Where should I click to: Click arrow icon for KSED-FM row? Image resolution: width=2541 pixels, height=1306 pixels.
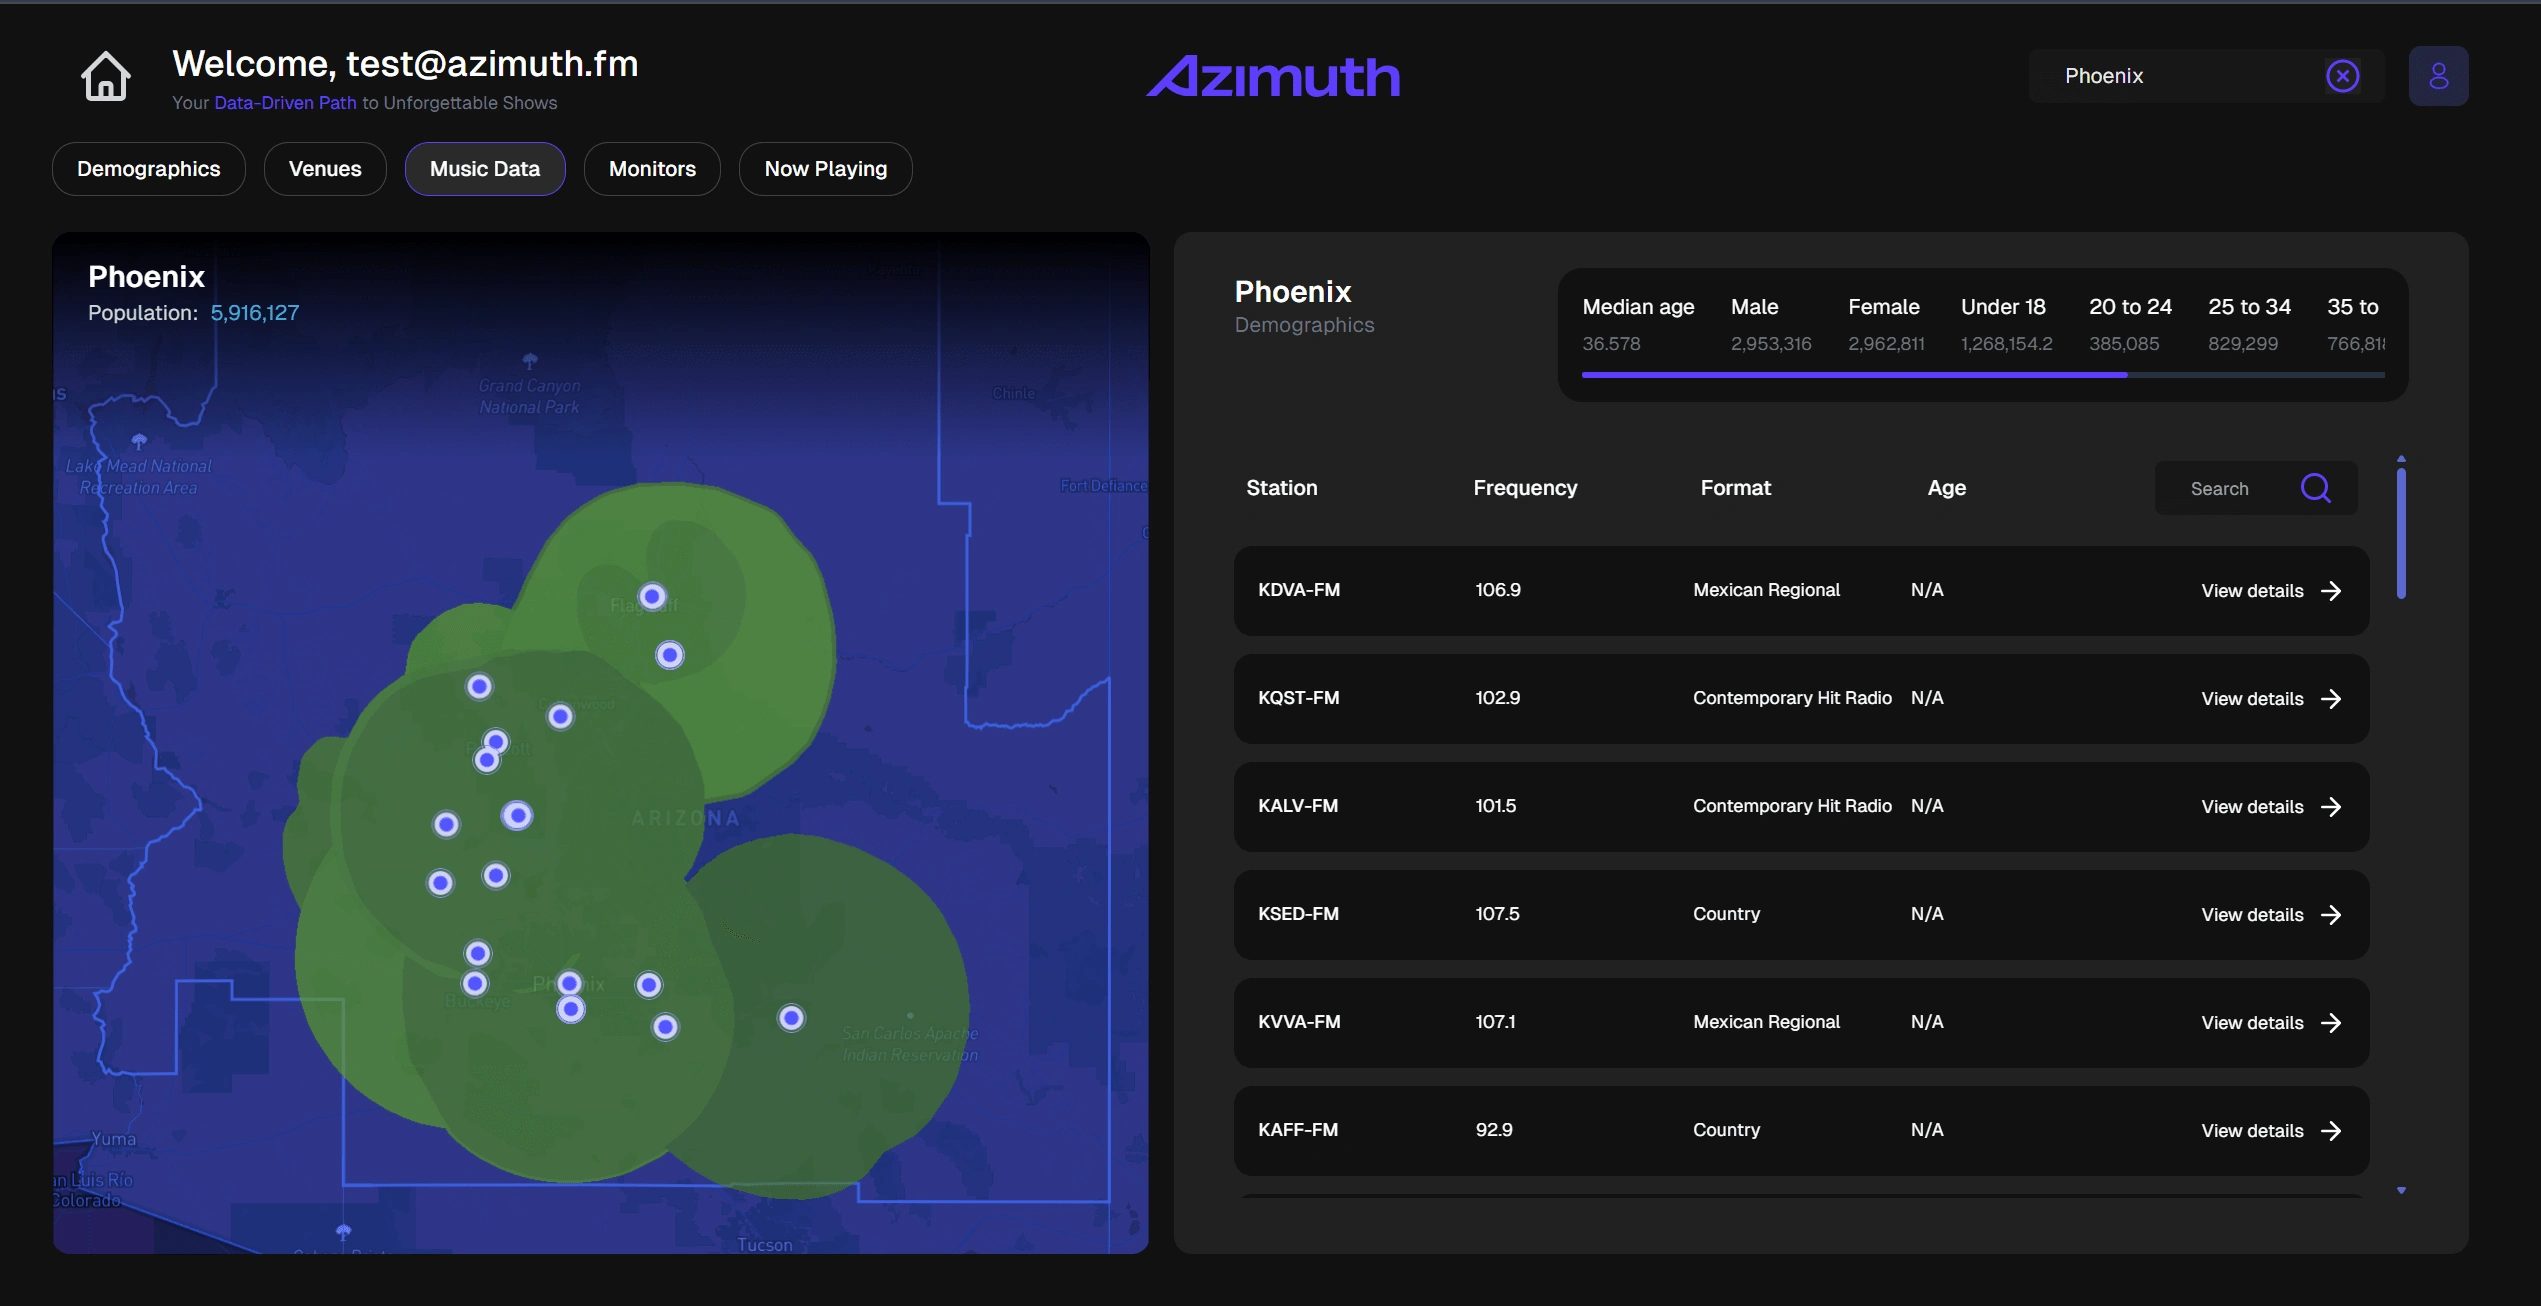click(2331, 915)
